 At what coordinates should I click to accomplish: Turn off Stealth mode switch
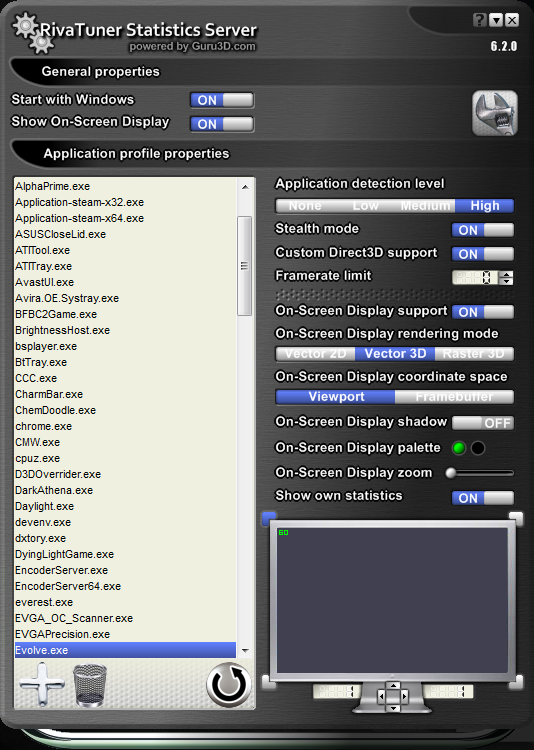[483, 230]
